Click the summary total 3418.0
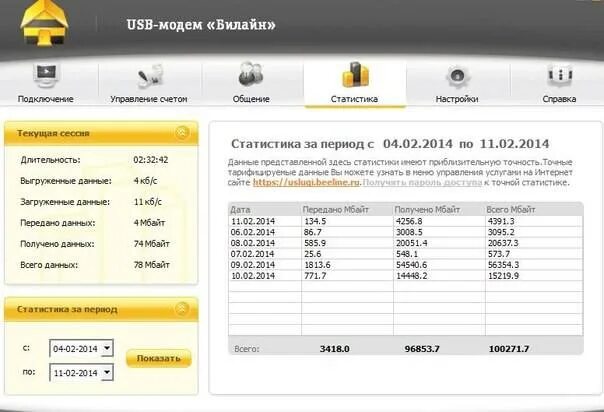Screen dimensions: 604x412 click(334, 349)
